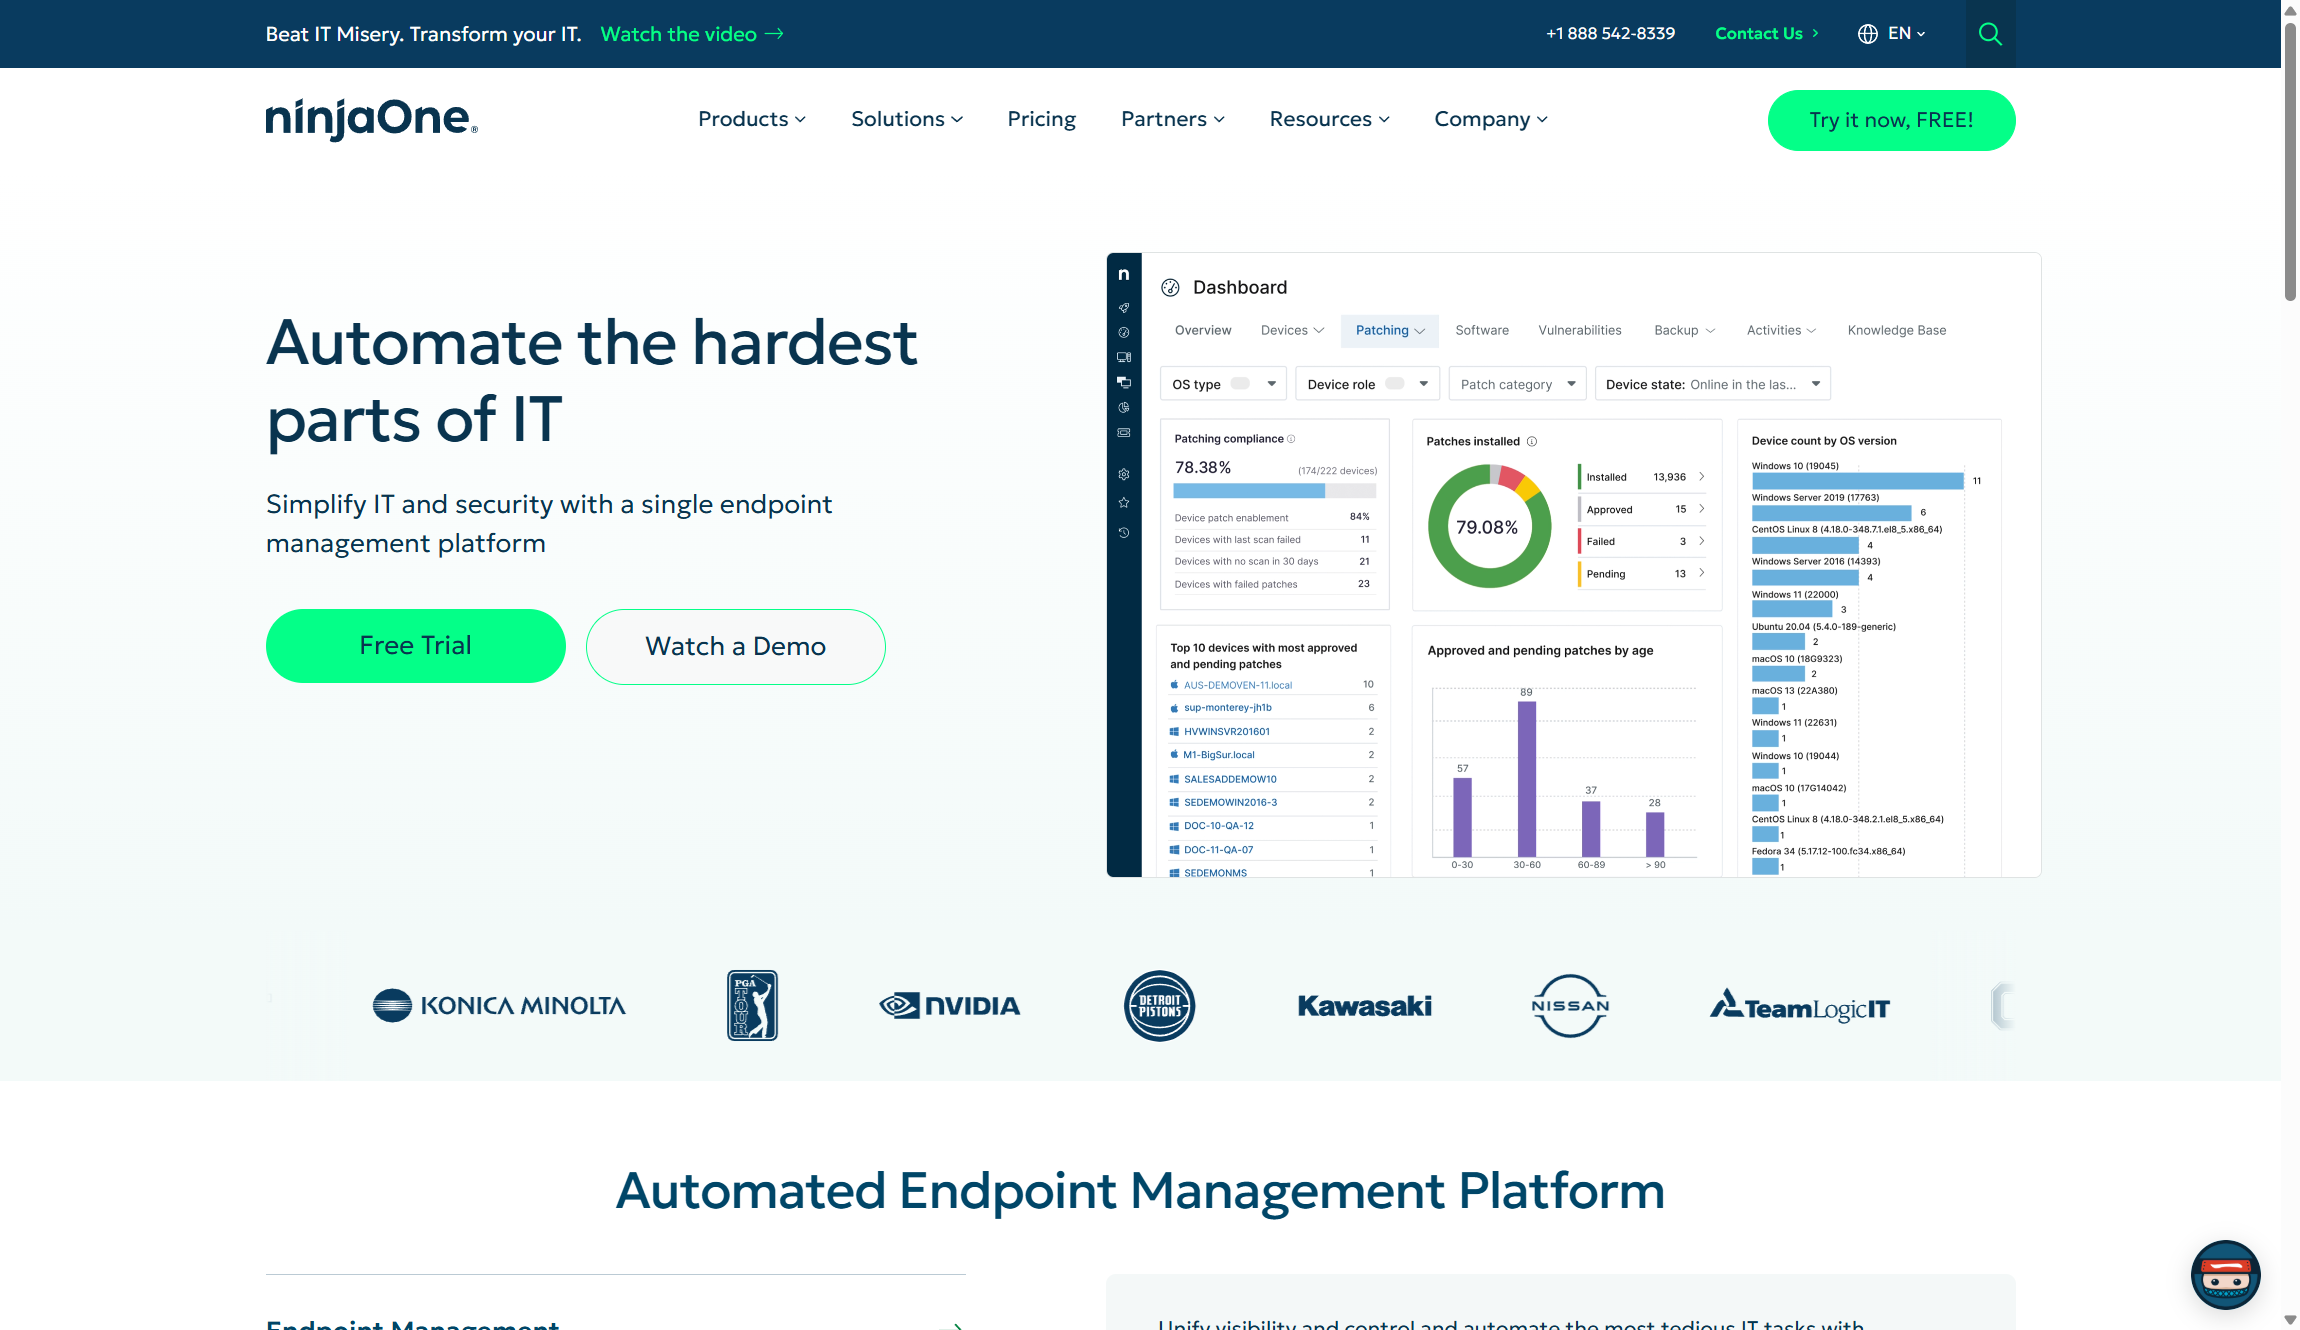2300x1330 pixels.
Task: Click the rocket icon in dashboard sidebar
Action: click(1124, 308)
